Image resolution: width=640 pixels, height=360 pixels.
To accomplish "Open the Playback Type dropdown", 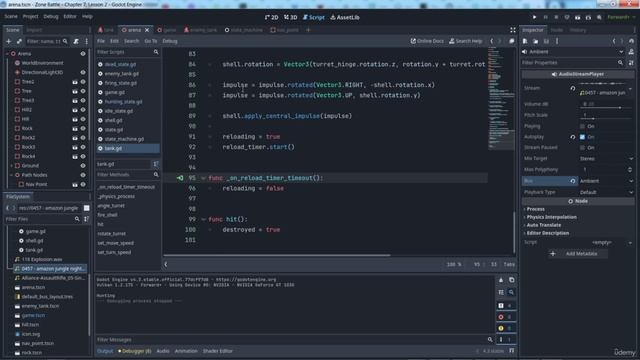I will pyautogui.click(x=606, y=192).
